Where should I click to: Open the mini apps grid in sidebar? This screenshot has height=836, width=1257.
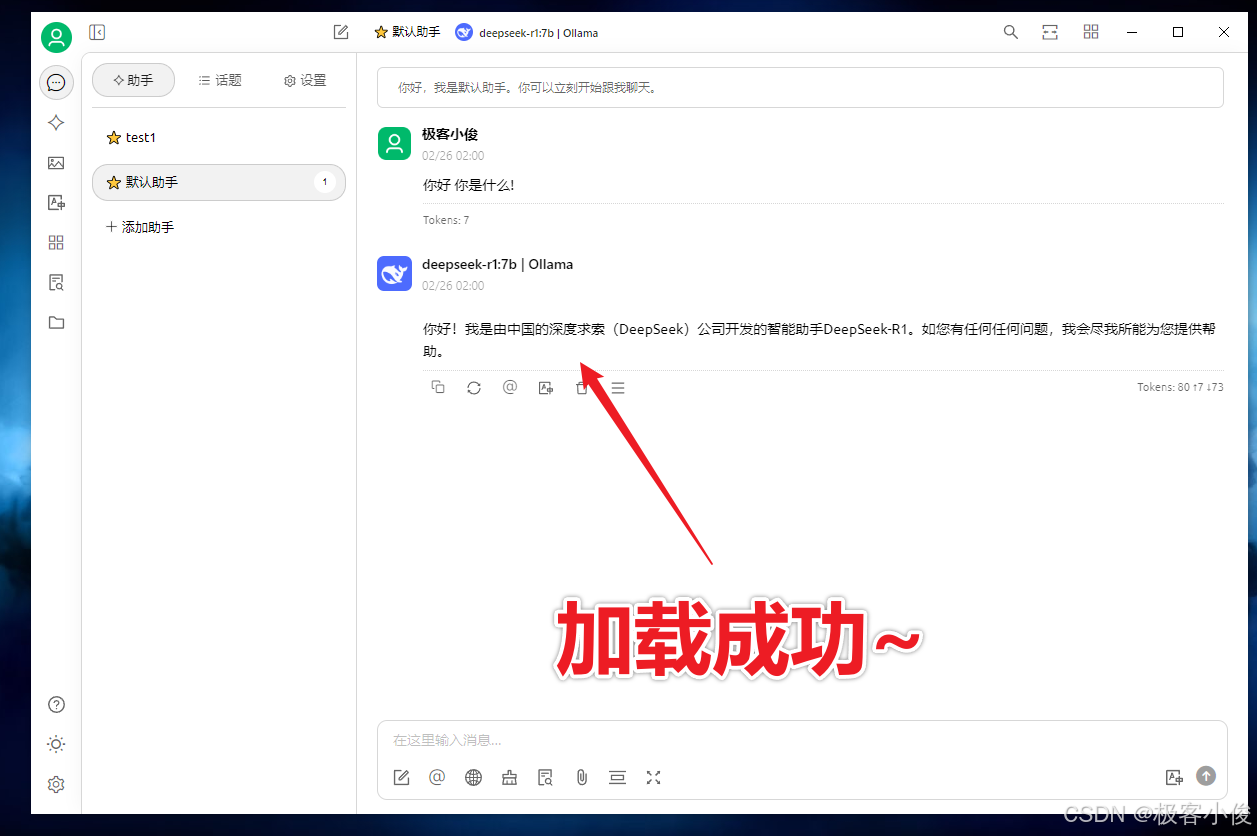[56, 242]
